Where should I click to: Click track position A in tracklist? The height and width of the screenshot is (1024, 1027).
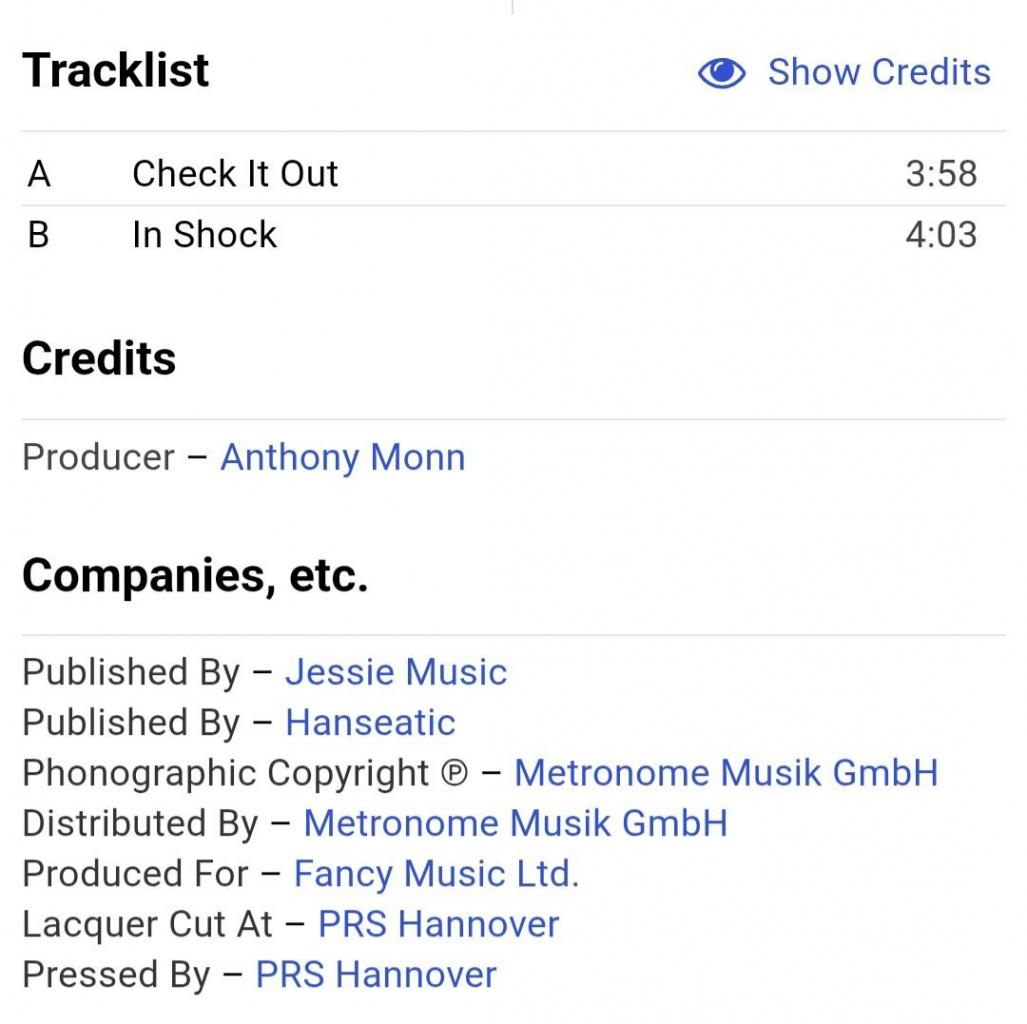pos(38,174)
